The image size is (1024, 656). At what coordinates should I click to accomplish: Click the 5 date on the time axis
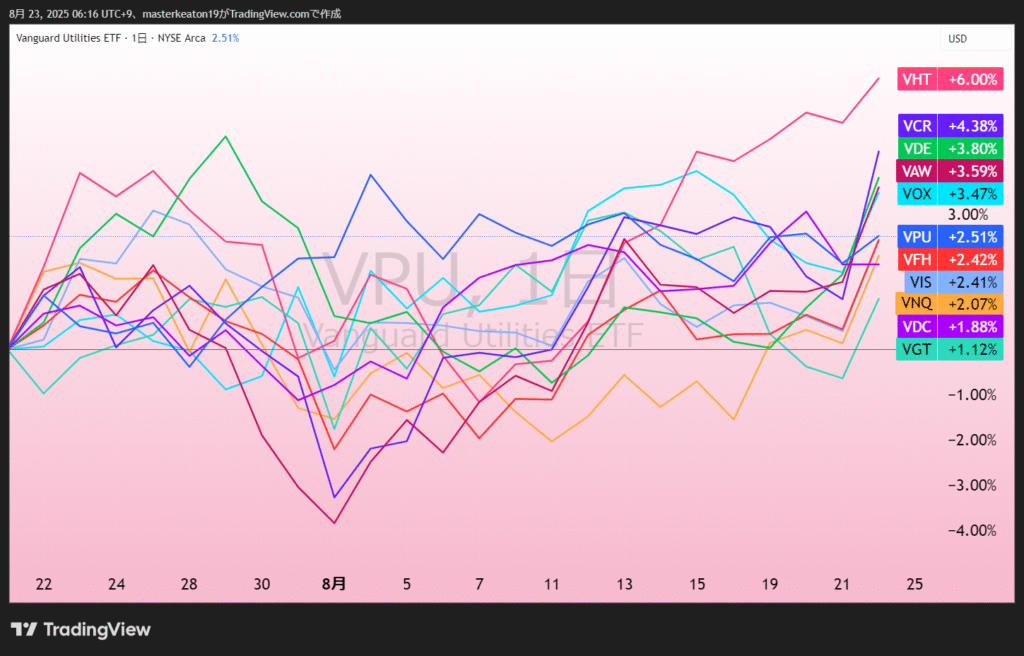click(x=407, y=583)
